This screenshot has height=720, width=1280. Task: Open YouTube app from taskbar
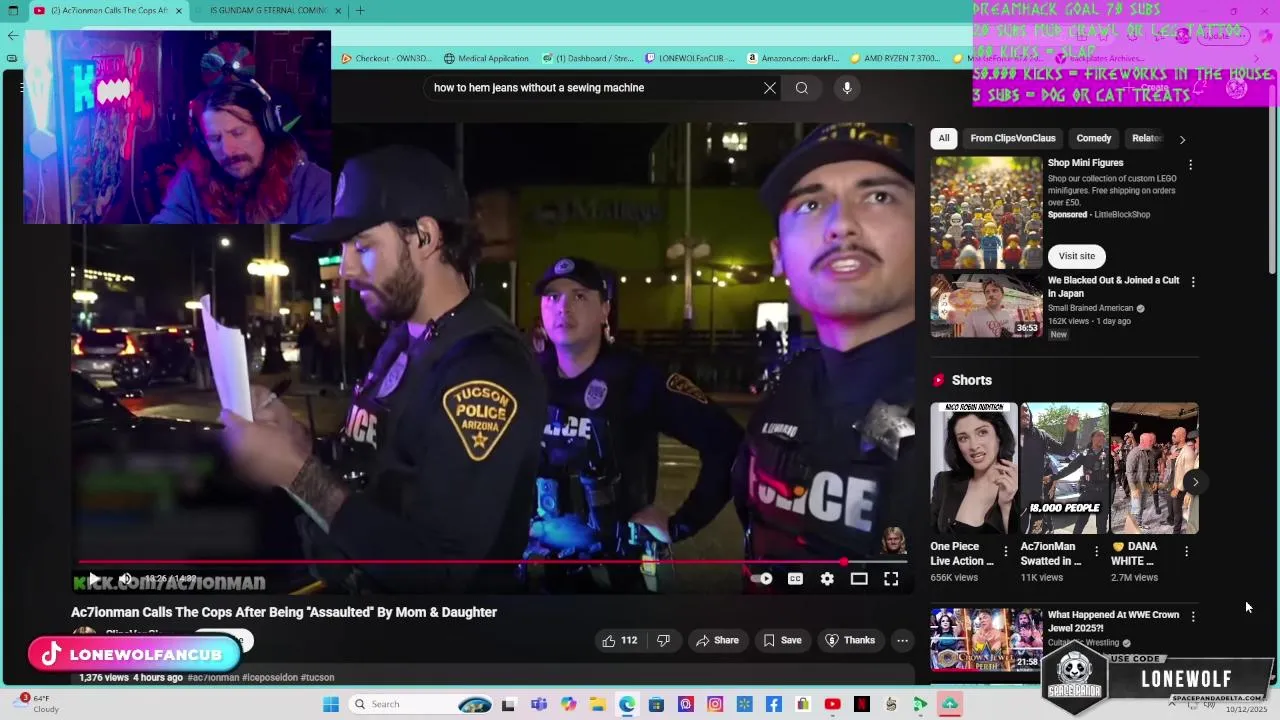pyautogui.click(x=832, y=704)
